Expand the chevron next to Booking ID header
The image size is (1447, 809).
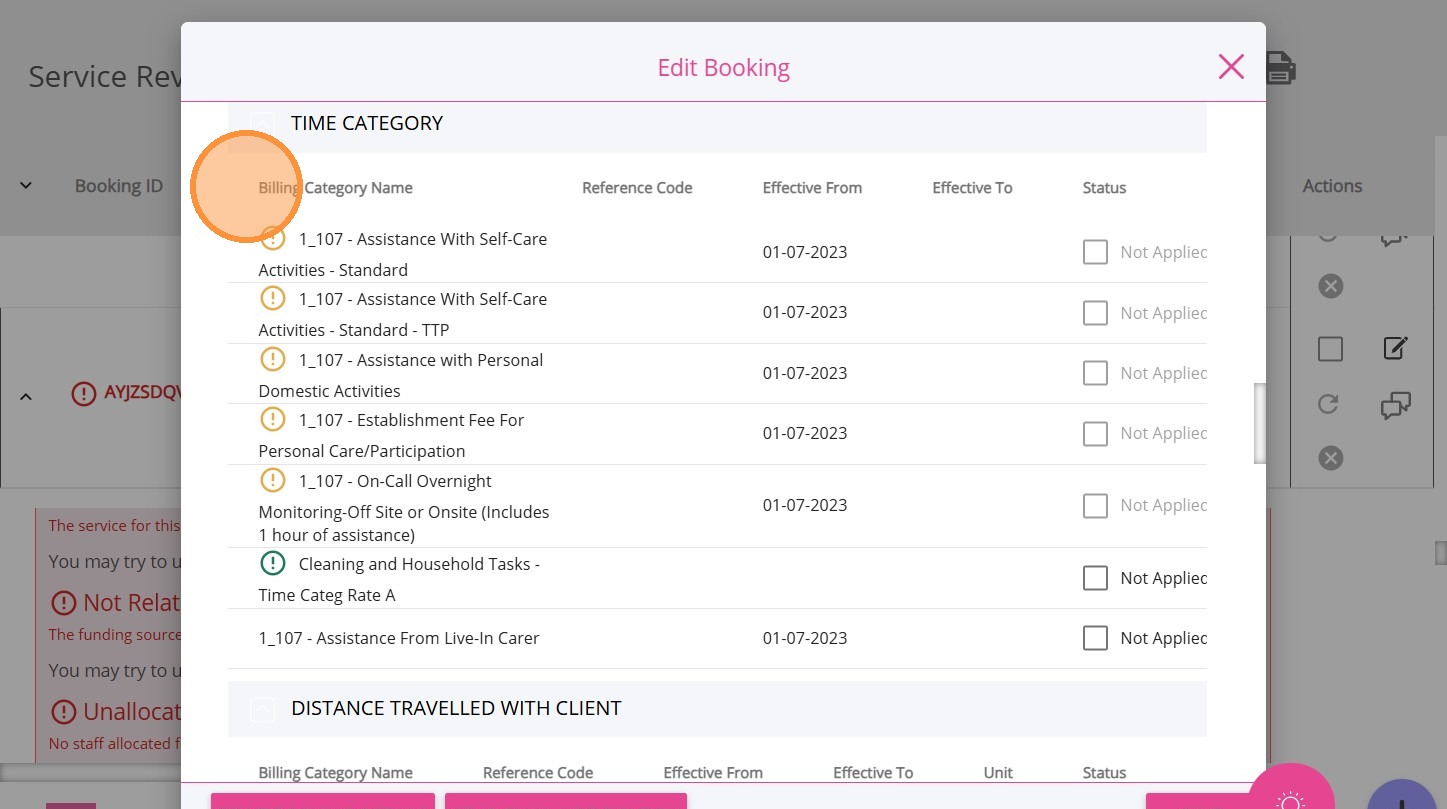[x=26, y=186]
